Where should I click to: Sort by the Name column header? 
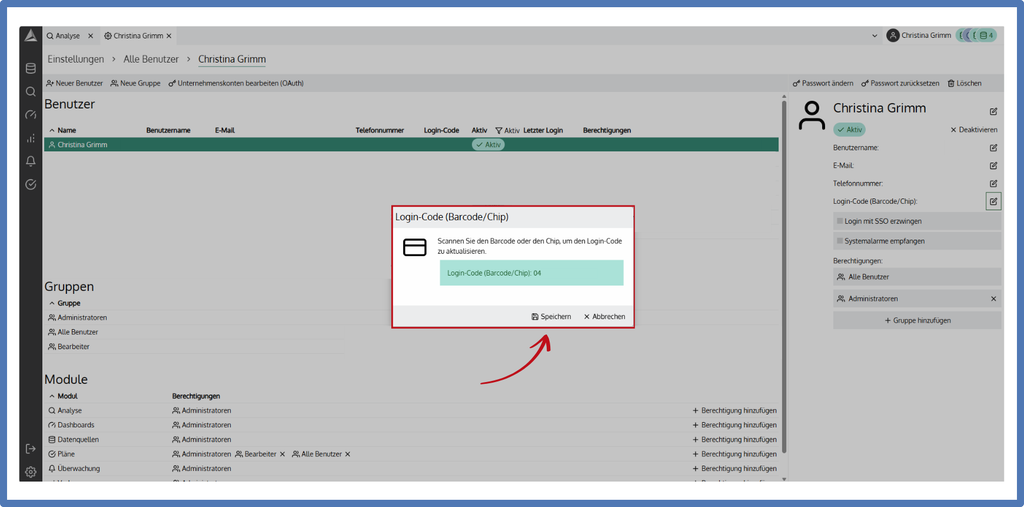tap(63, 131)
